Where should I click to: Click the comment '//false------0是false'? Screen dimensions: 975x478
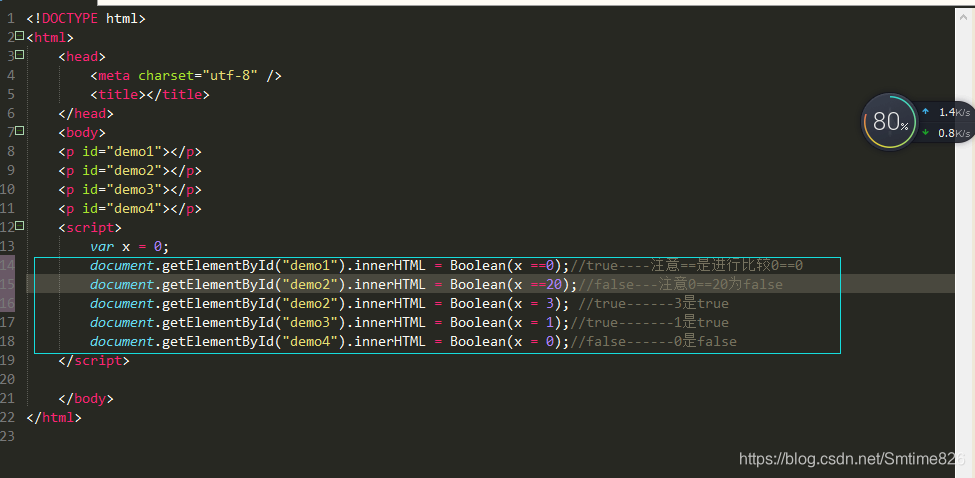pyautogui.click(x=654, y=341)
